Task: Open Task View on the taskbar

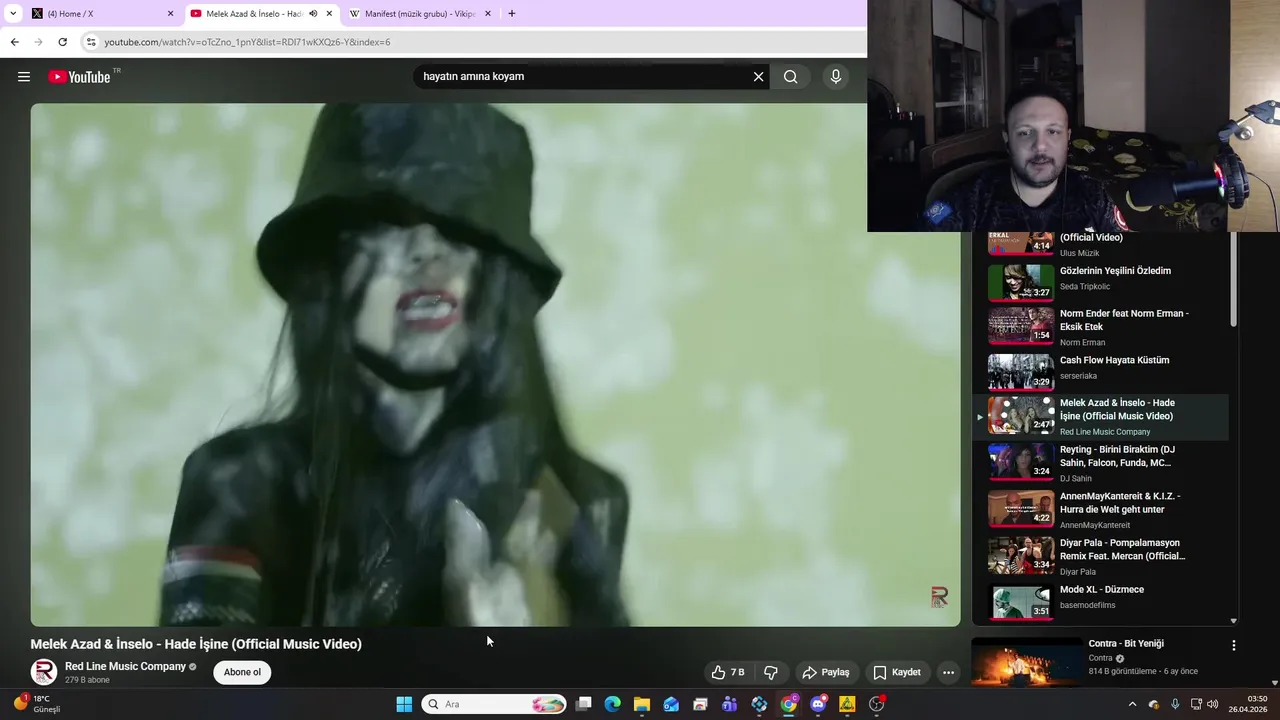Action: [584, 704]
